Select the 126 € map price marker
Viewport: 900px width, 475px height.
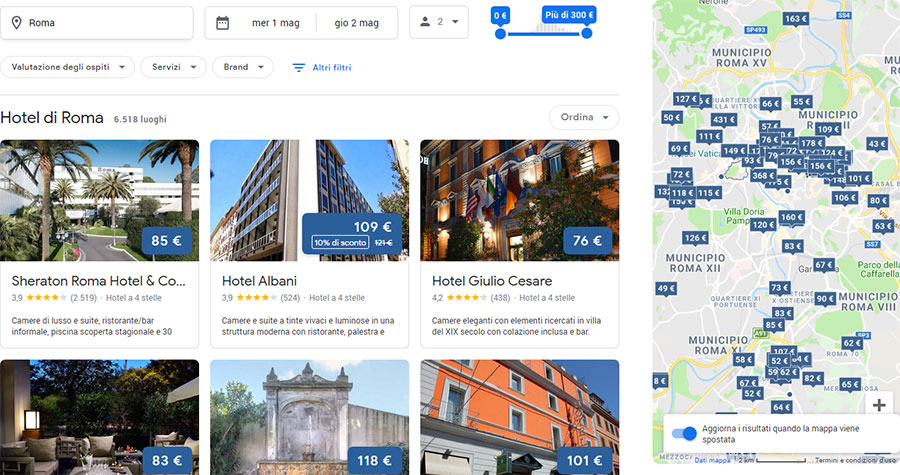click(x=695, y=238)
